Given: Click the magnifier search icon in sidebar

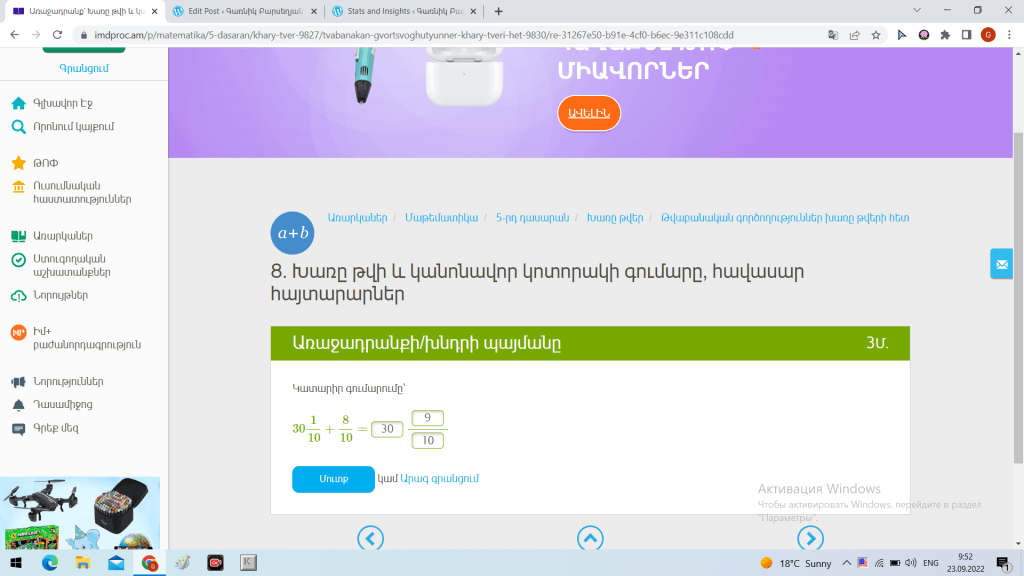Looking at the screenshot, I should 18,126.
